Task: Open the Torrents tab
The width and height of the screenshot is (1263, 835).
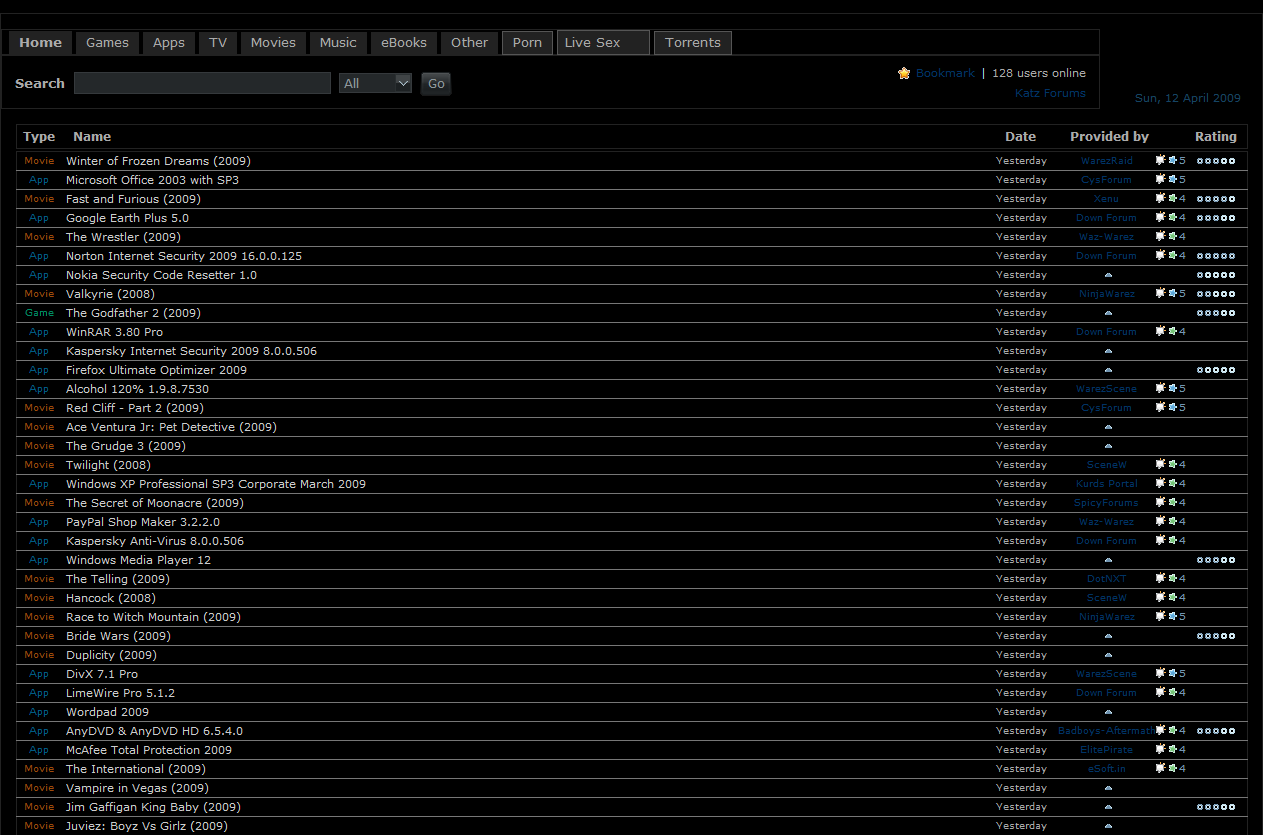Action: pyautogui.click(x=693, y=42)
